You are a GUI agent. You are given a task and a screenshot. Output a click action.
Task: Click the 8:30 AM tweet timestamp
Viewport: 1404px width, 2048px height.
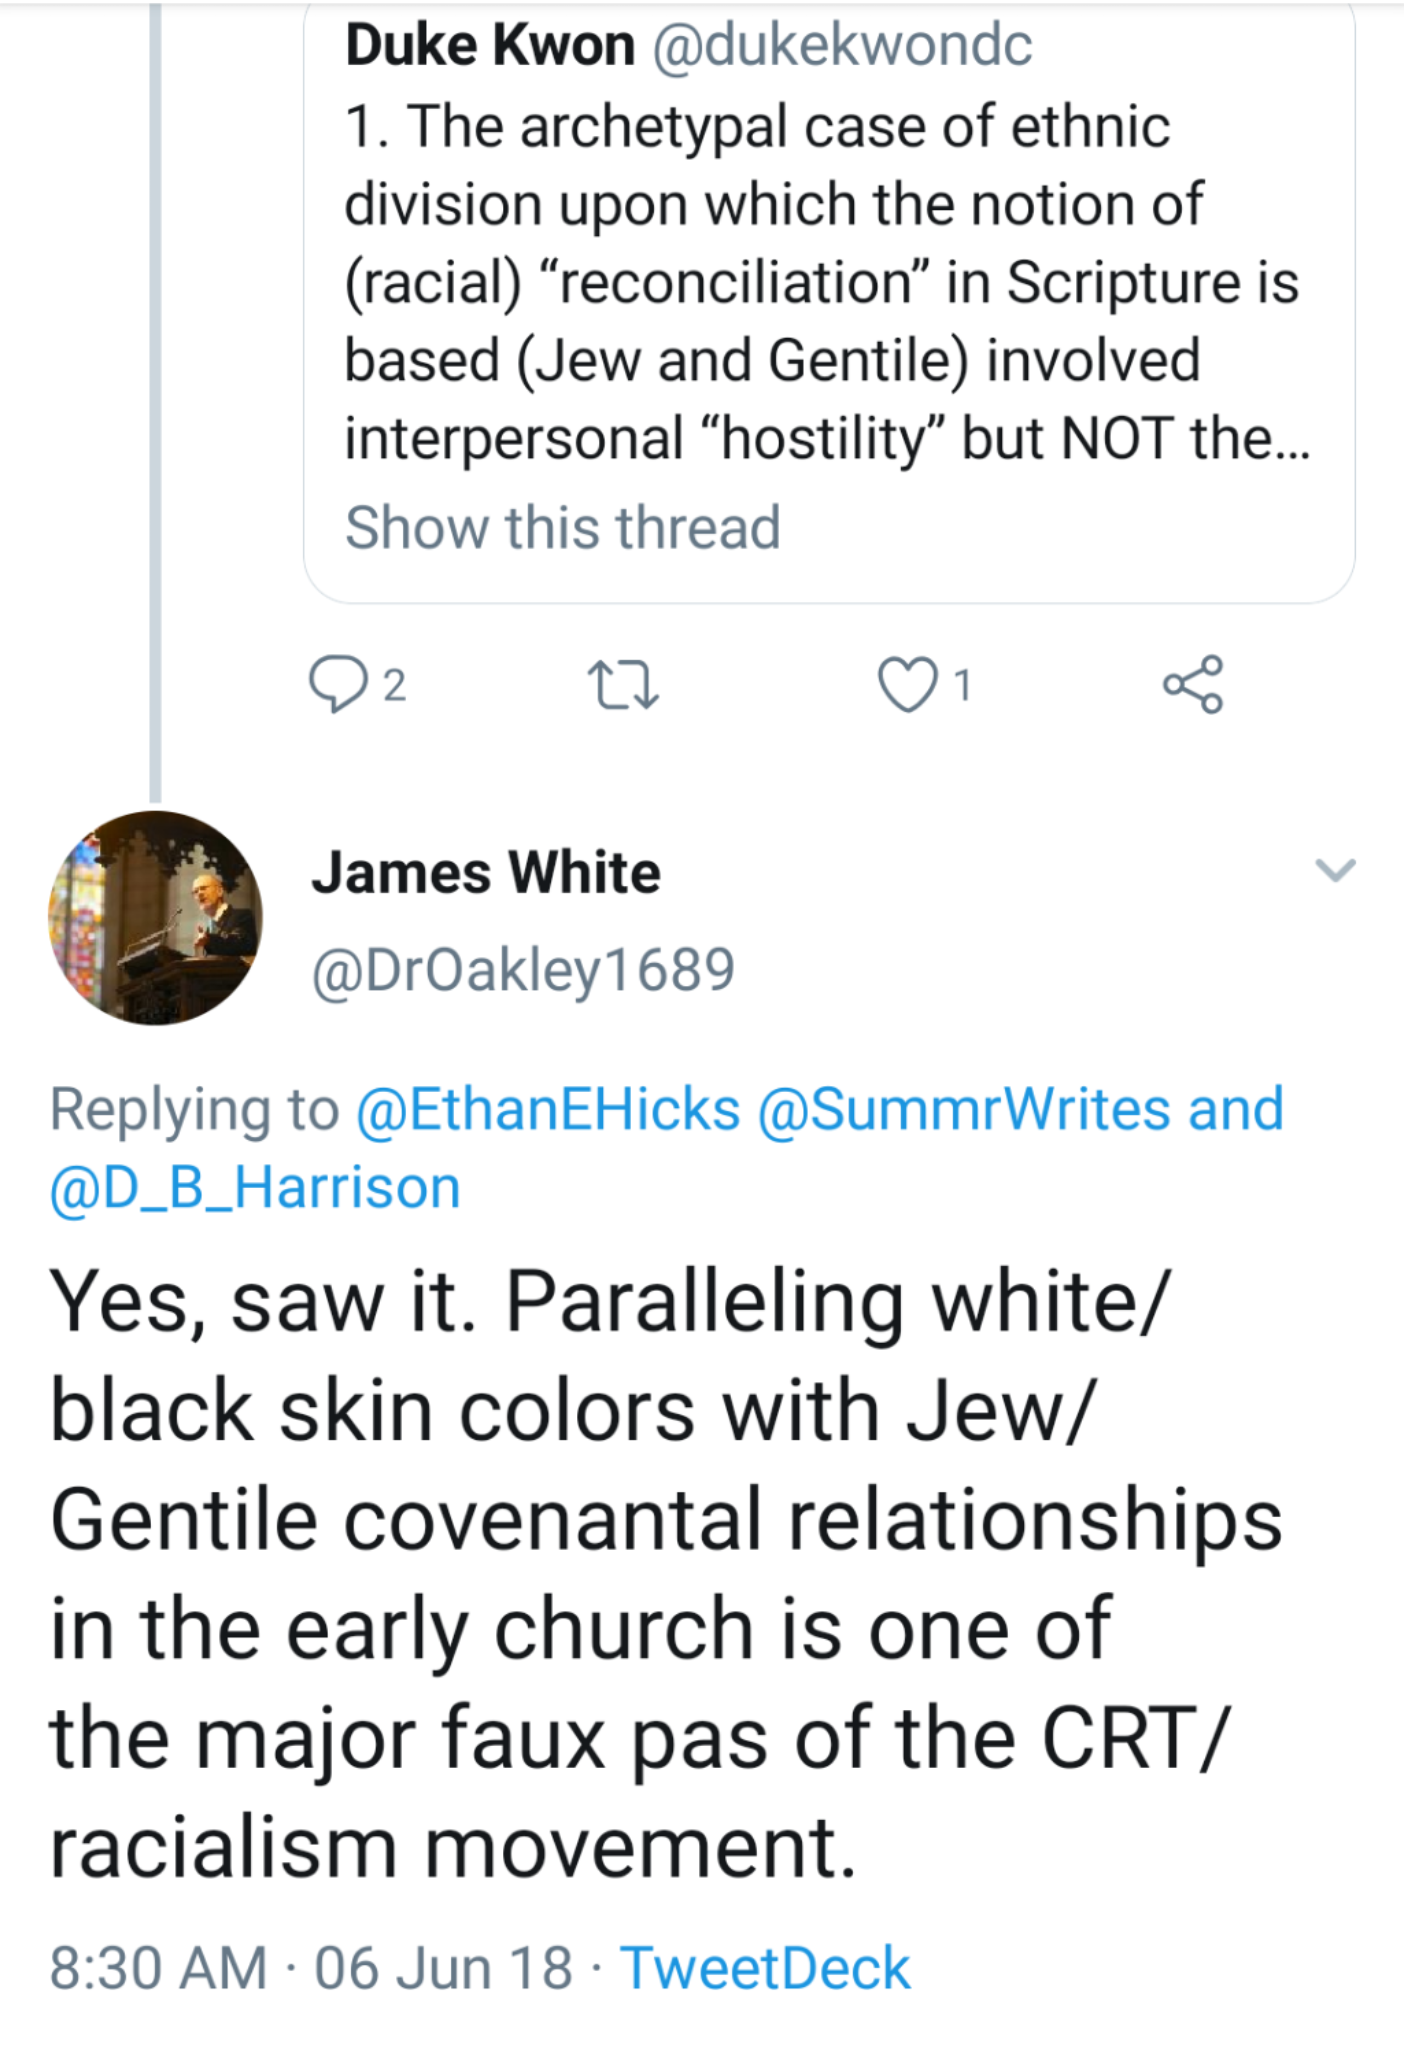pyautogui.click(x=158, y=1968)
